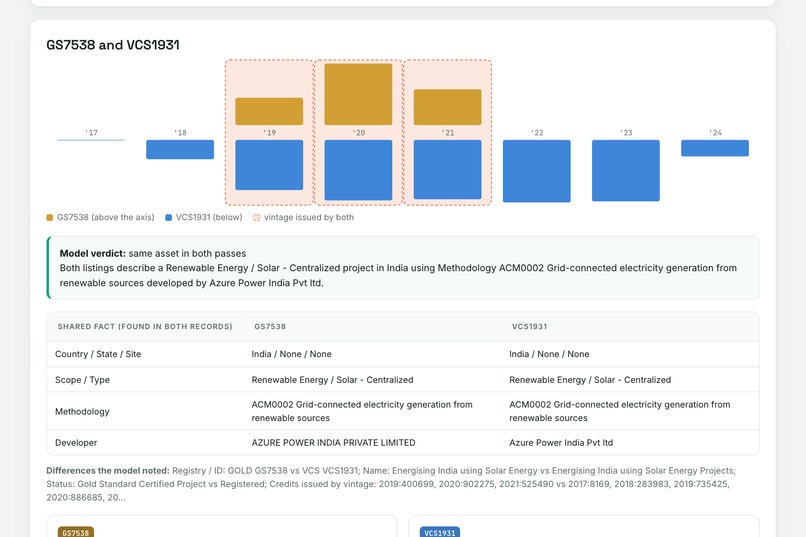
Task: Select the gold GS7538 bar for '21
Action: [448, 107]
